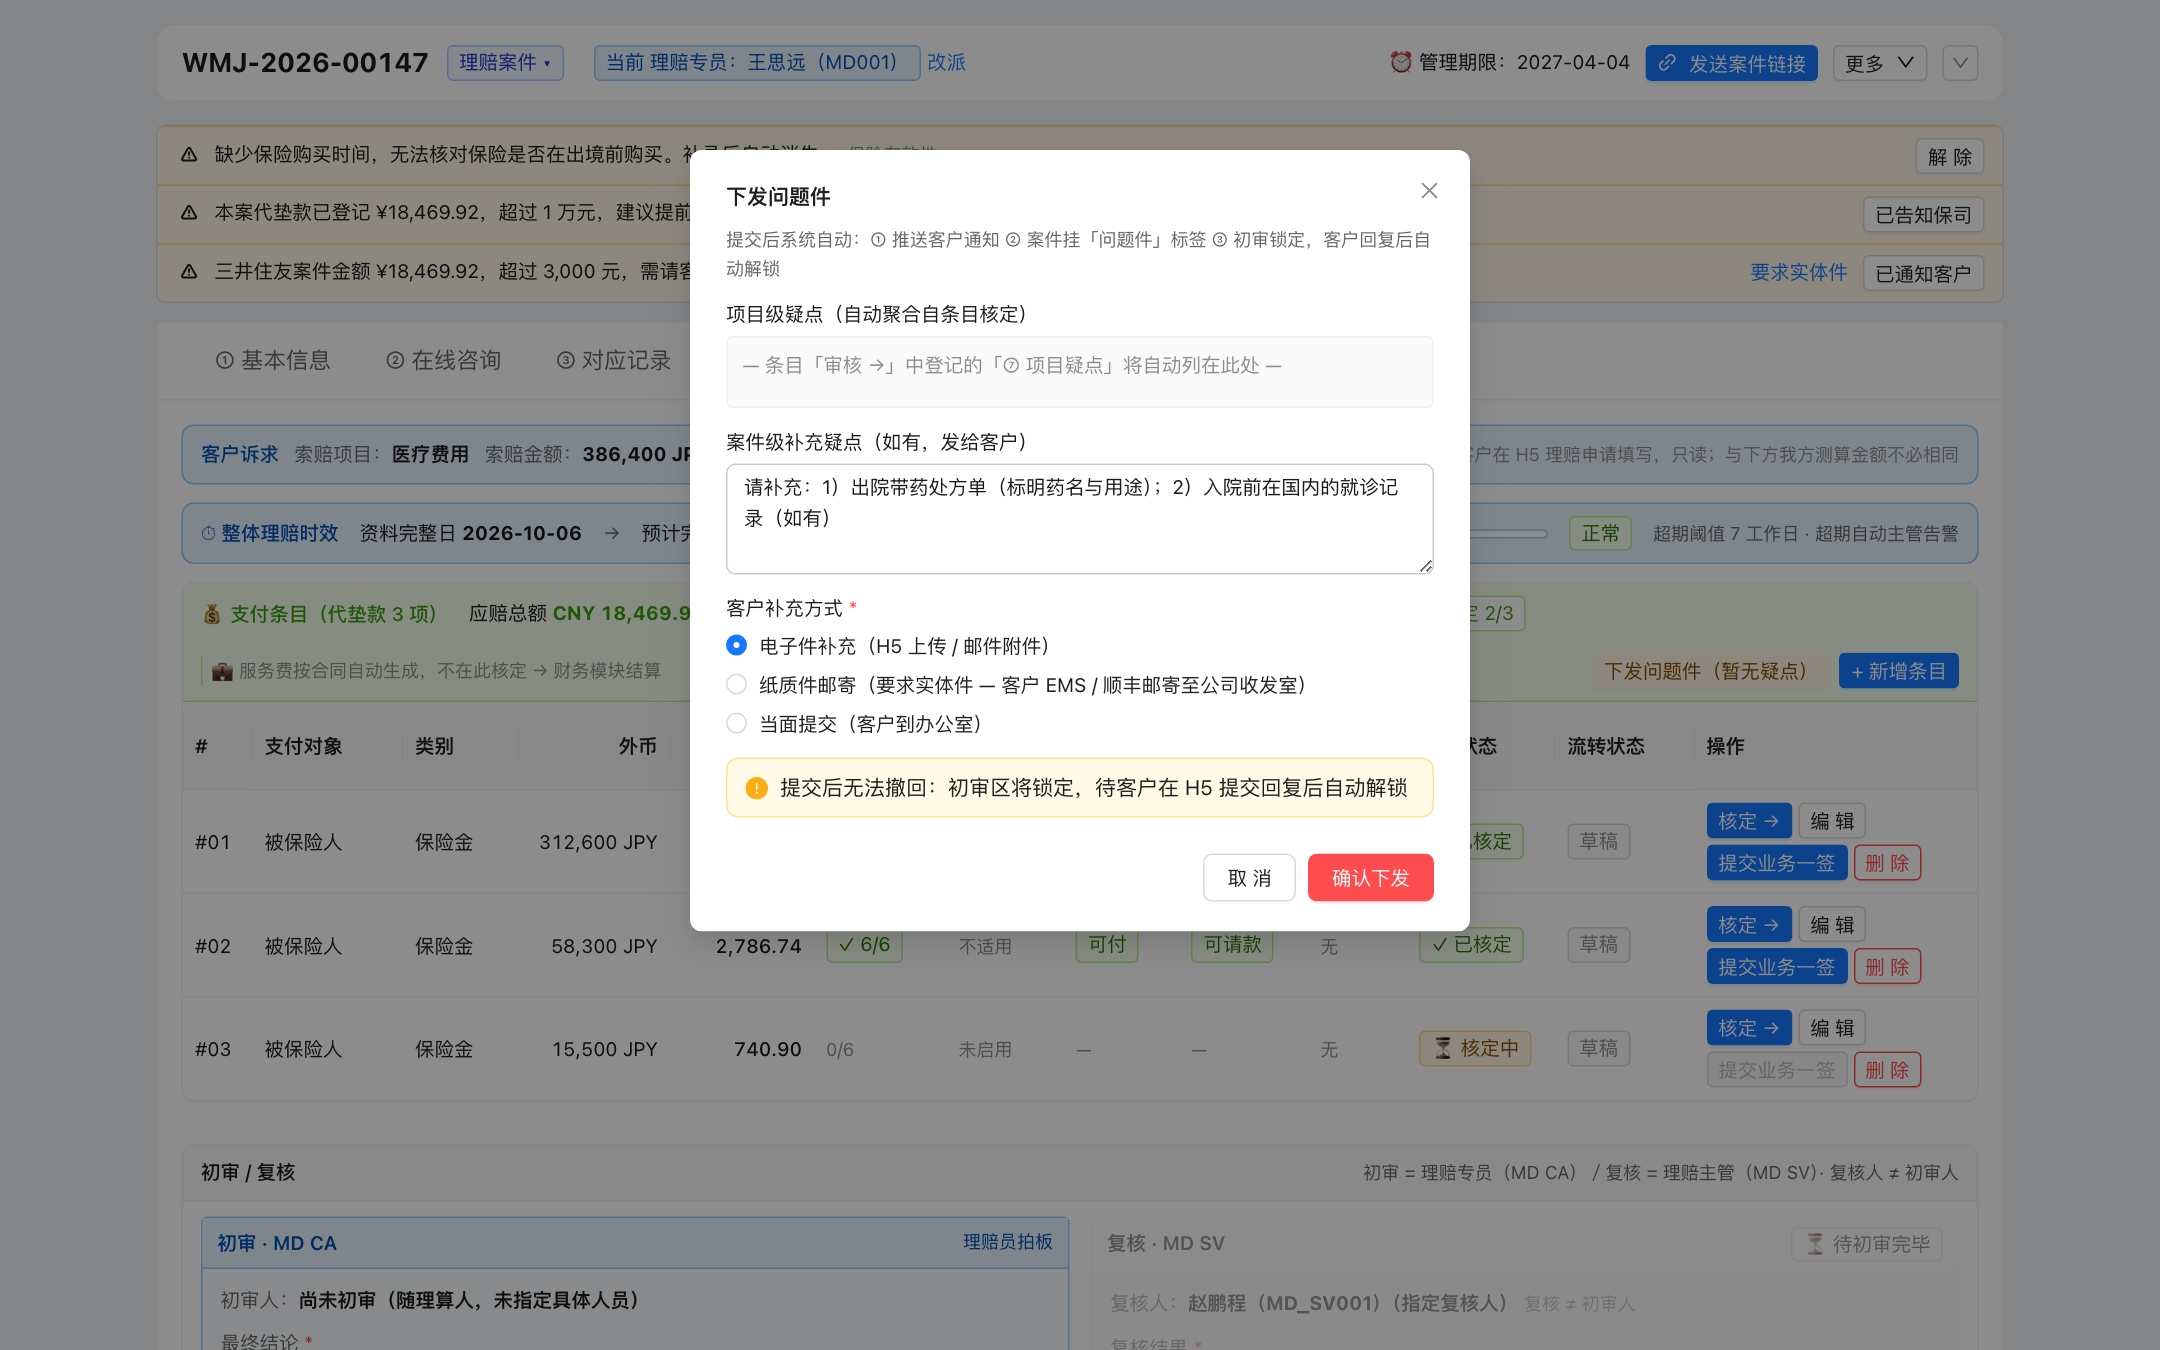
Task: Click 项目级疑点 placeholder box
Action: pos(1079,372)
